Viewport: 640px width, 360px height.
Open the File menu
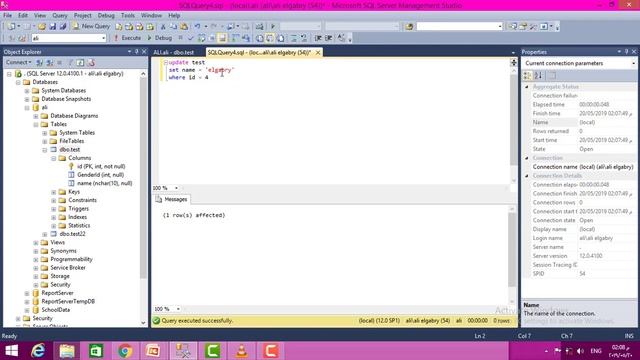tap(7, 15)
